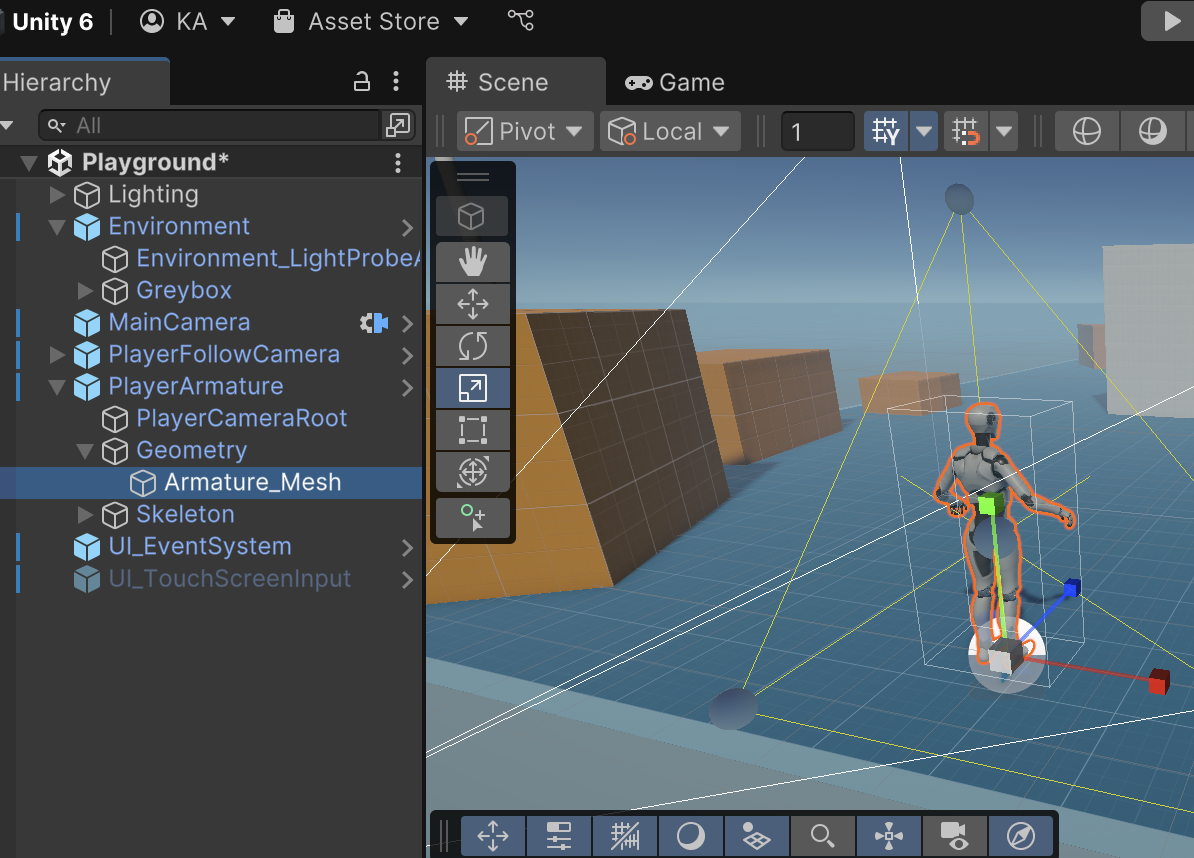Collapse the PlayerArmature tree item
The image size is (1194, 858).
pyautogui.click(x=57, y=387)
